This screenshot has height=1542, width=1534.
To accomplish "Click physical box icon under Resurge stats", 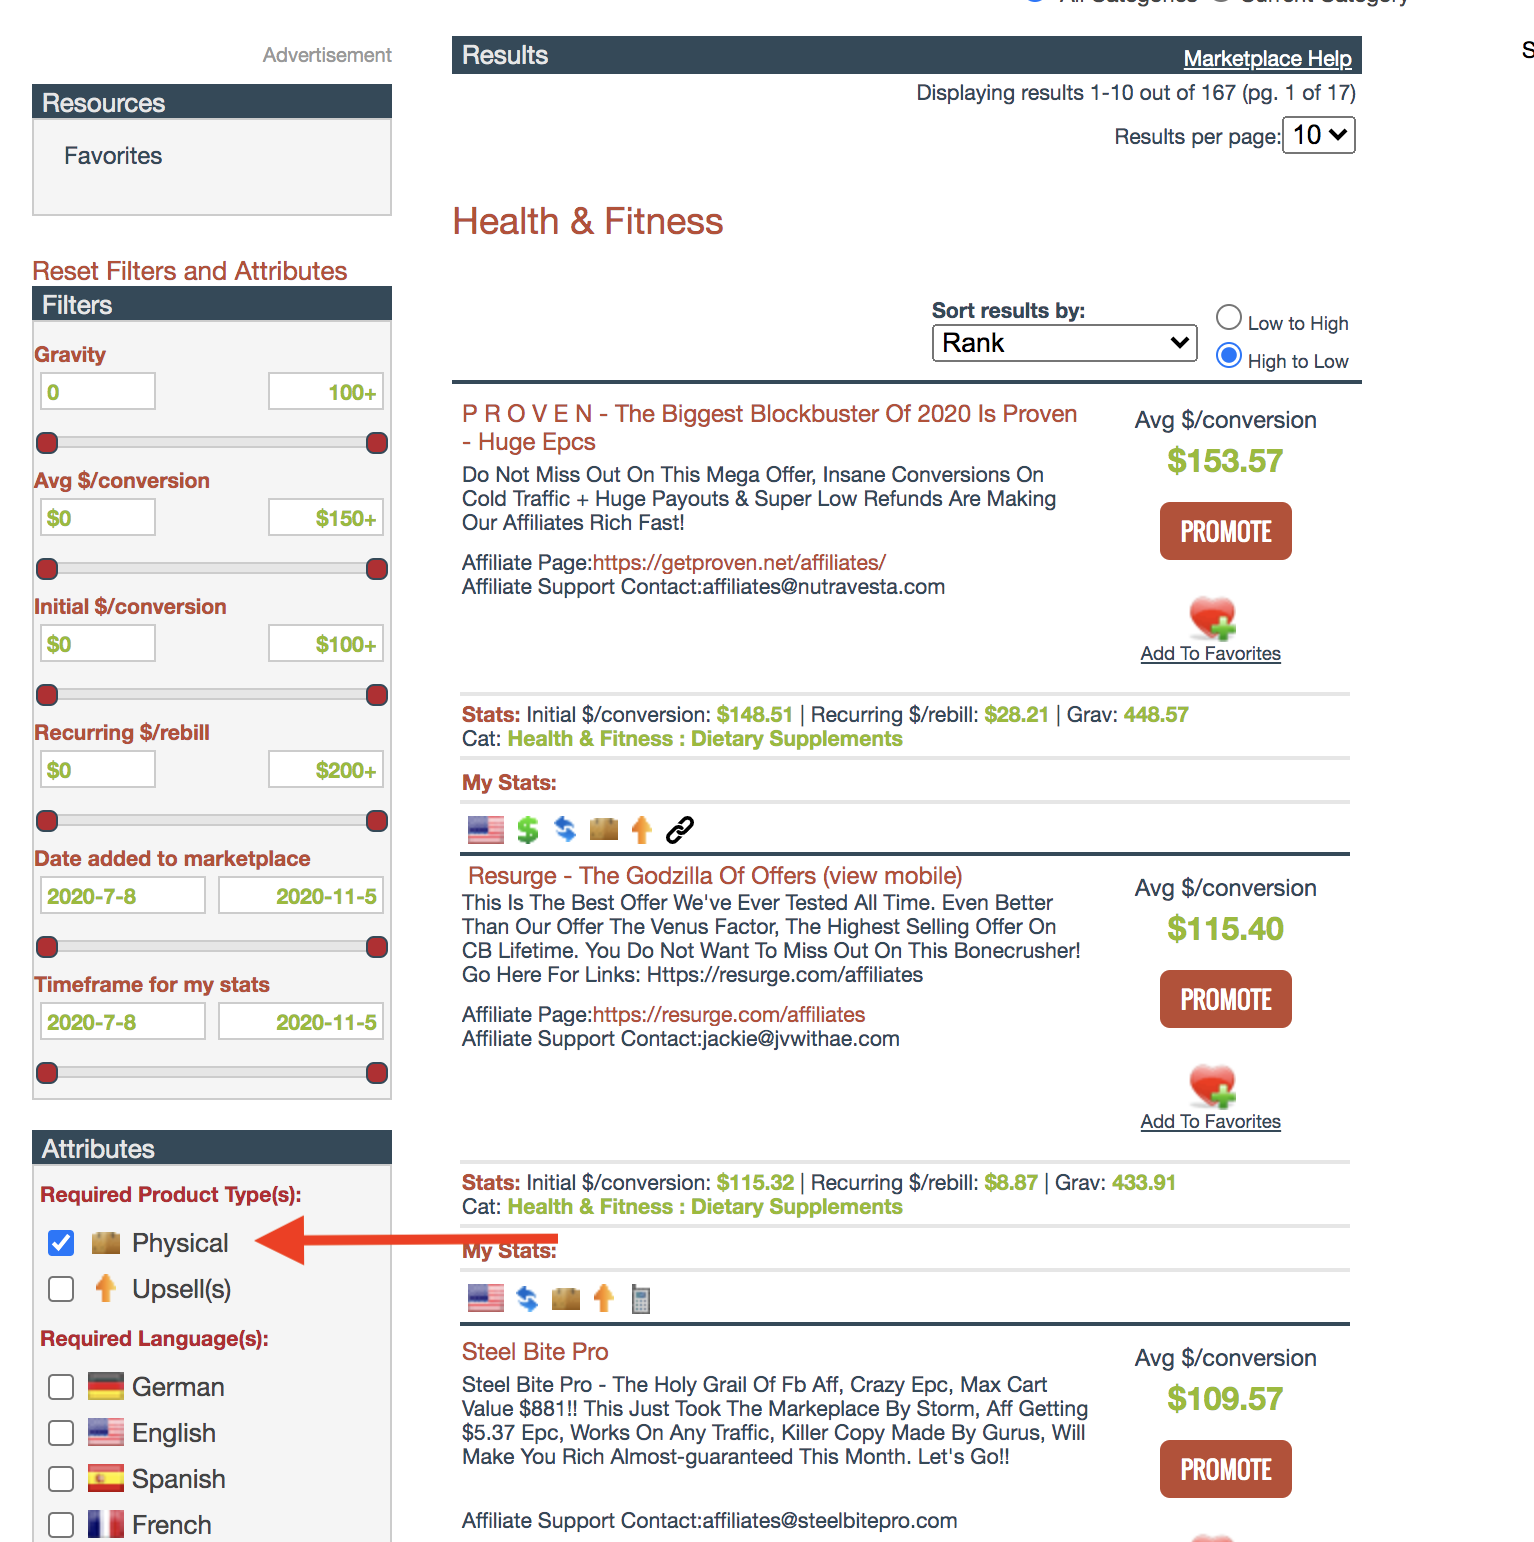I will pos(566,1298).
